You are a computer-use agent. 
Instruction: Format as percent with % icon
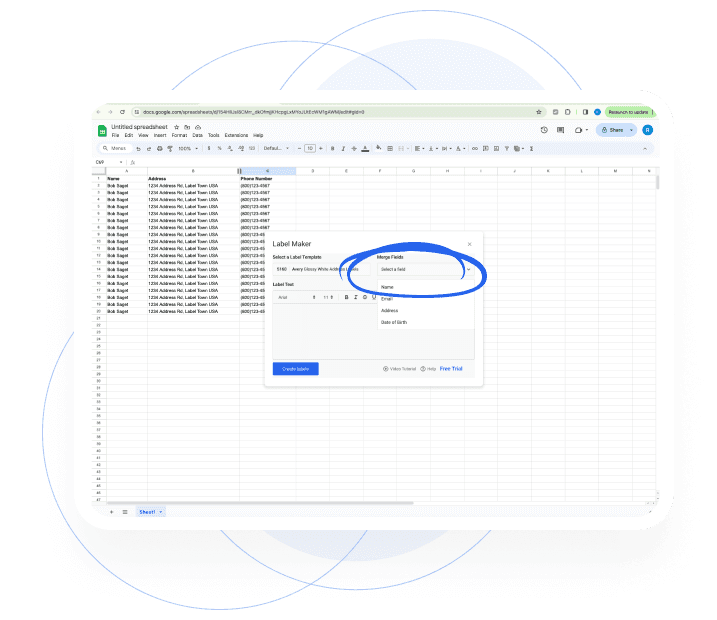[x=219, y=149]
